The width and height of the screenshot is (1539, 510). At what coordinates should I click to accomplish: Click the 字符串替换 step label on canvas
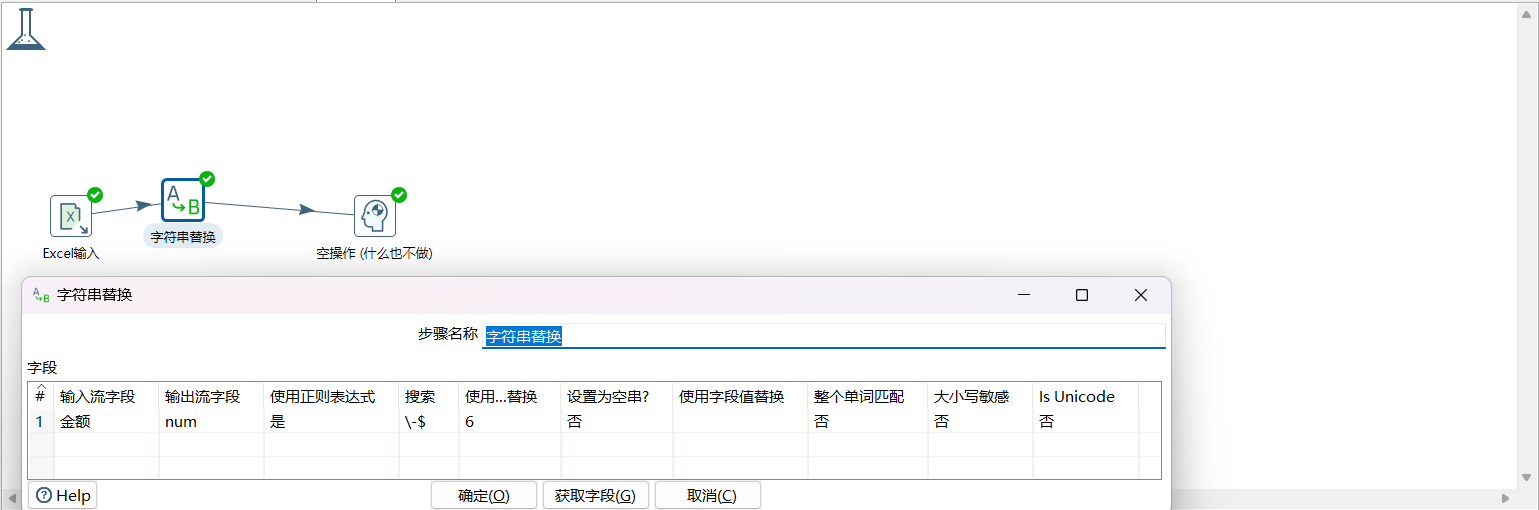click(x=183, y=237)
